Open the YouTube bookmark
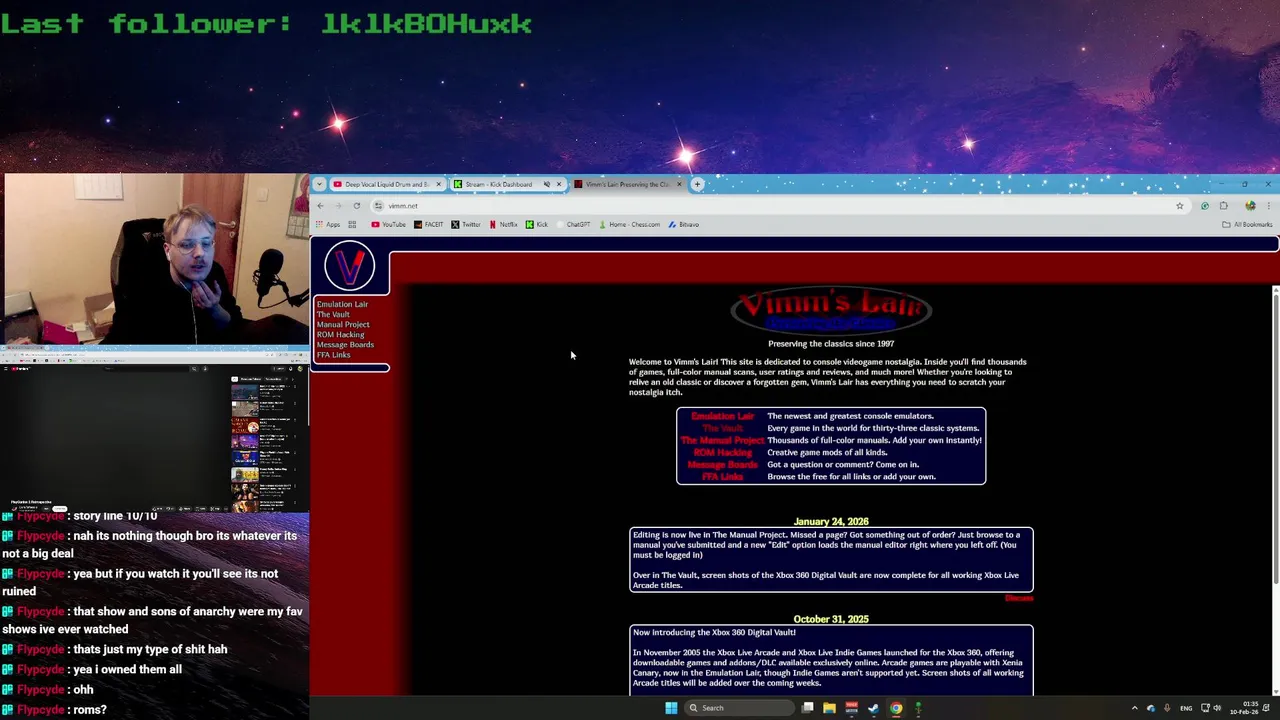This screenshot has height=720, width=1280. [x=388, y=225]
